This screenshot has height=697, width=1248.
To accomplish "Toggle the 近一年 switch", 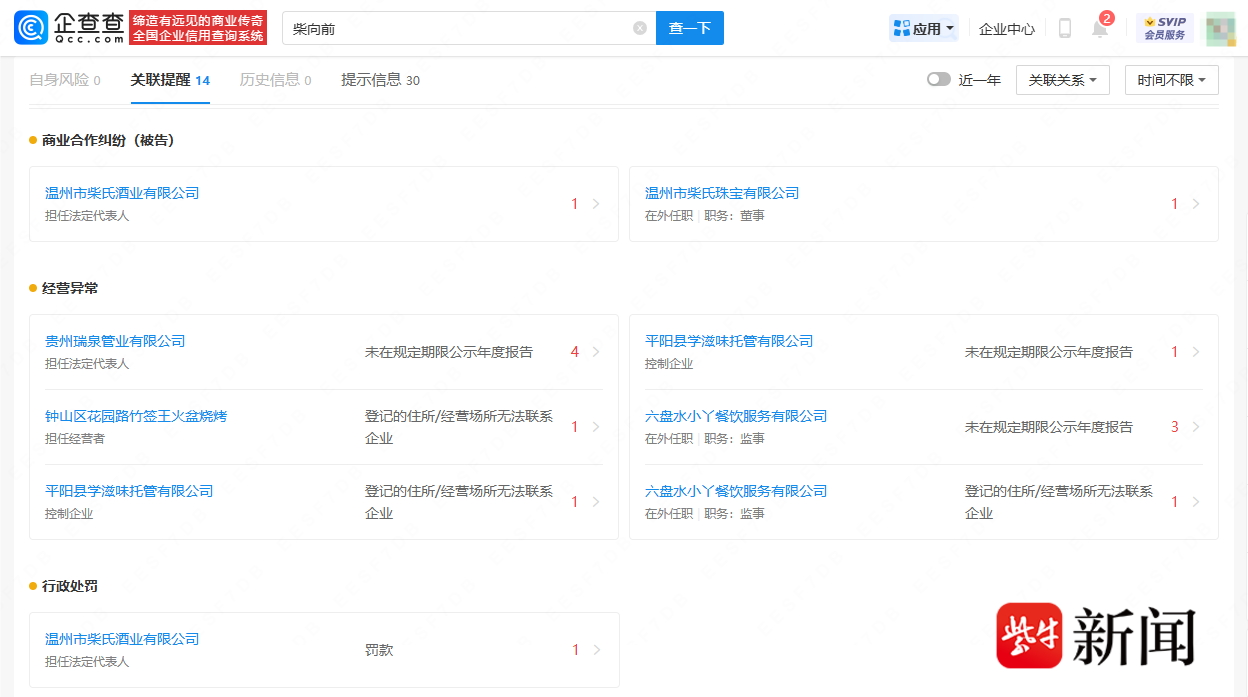I will click(938, 80).
